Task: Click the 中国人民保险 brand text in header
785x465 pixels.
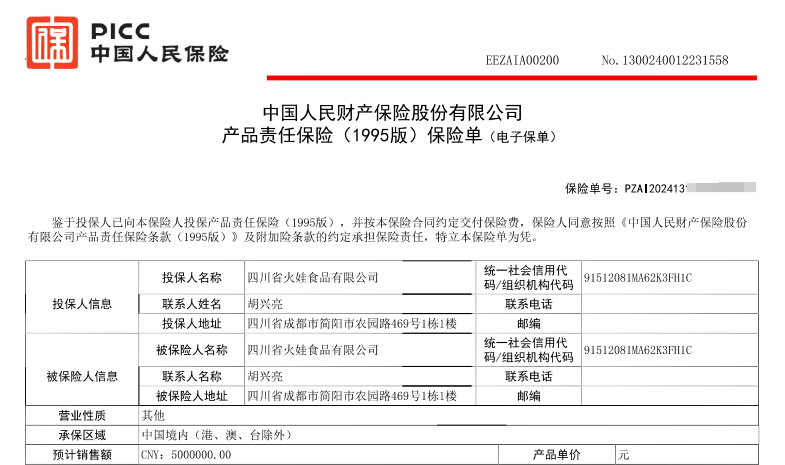Action: 159,53
